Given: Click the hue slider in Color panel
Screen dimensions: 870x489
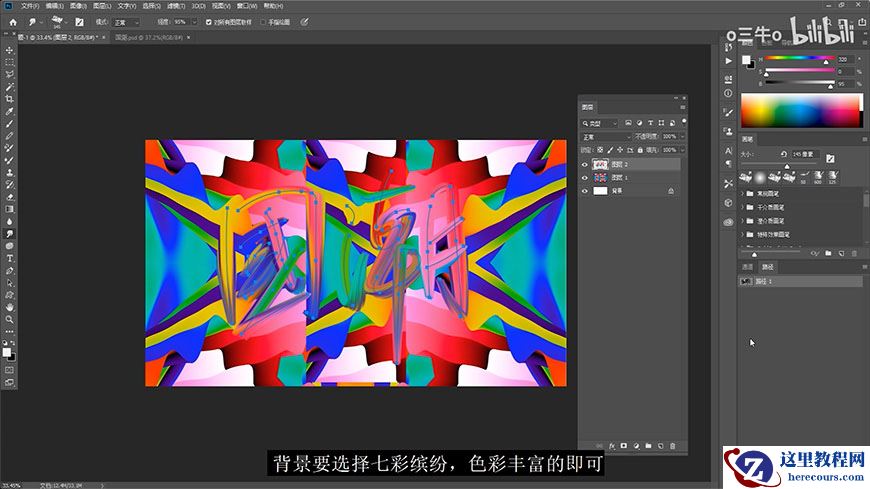Looking at the screenshot, I should click(x=800, y=58).
